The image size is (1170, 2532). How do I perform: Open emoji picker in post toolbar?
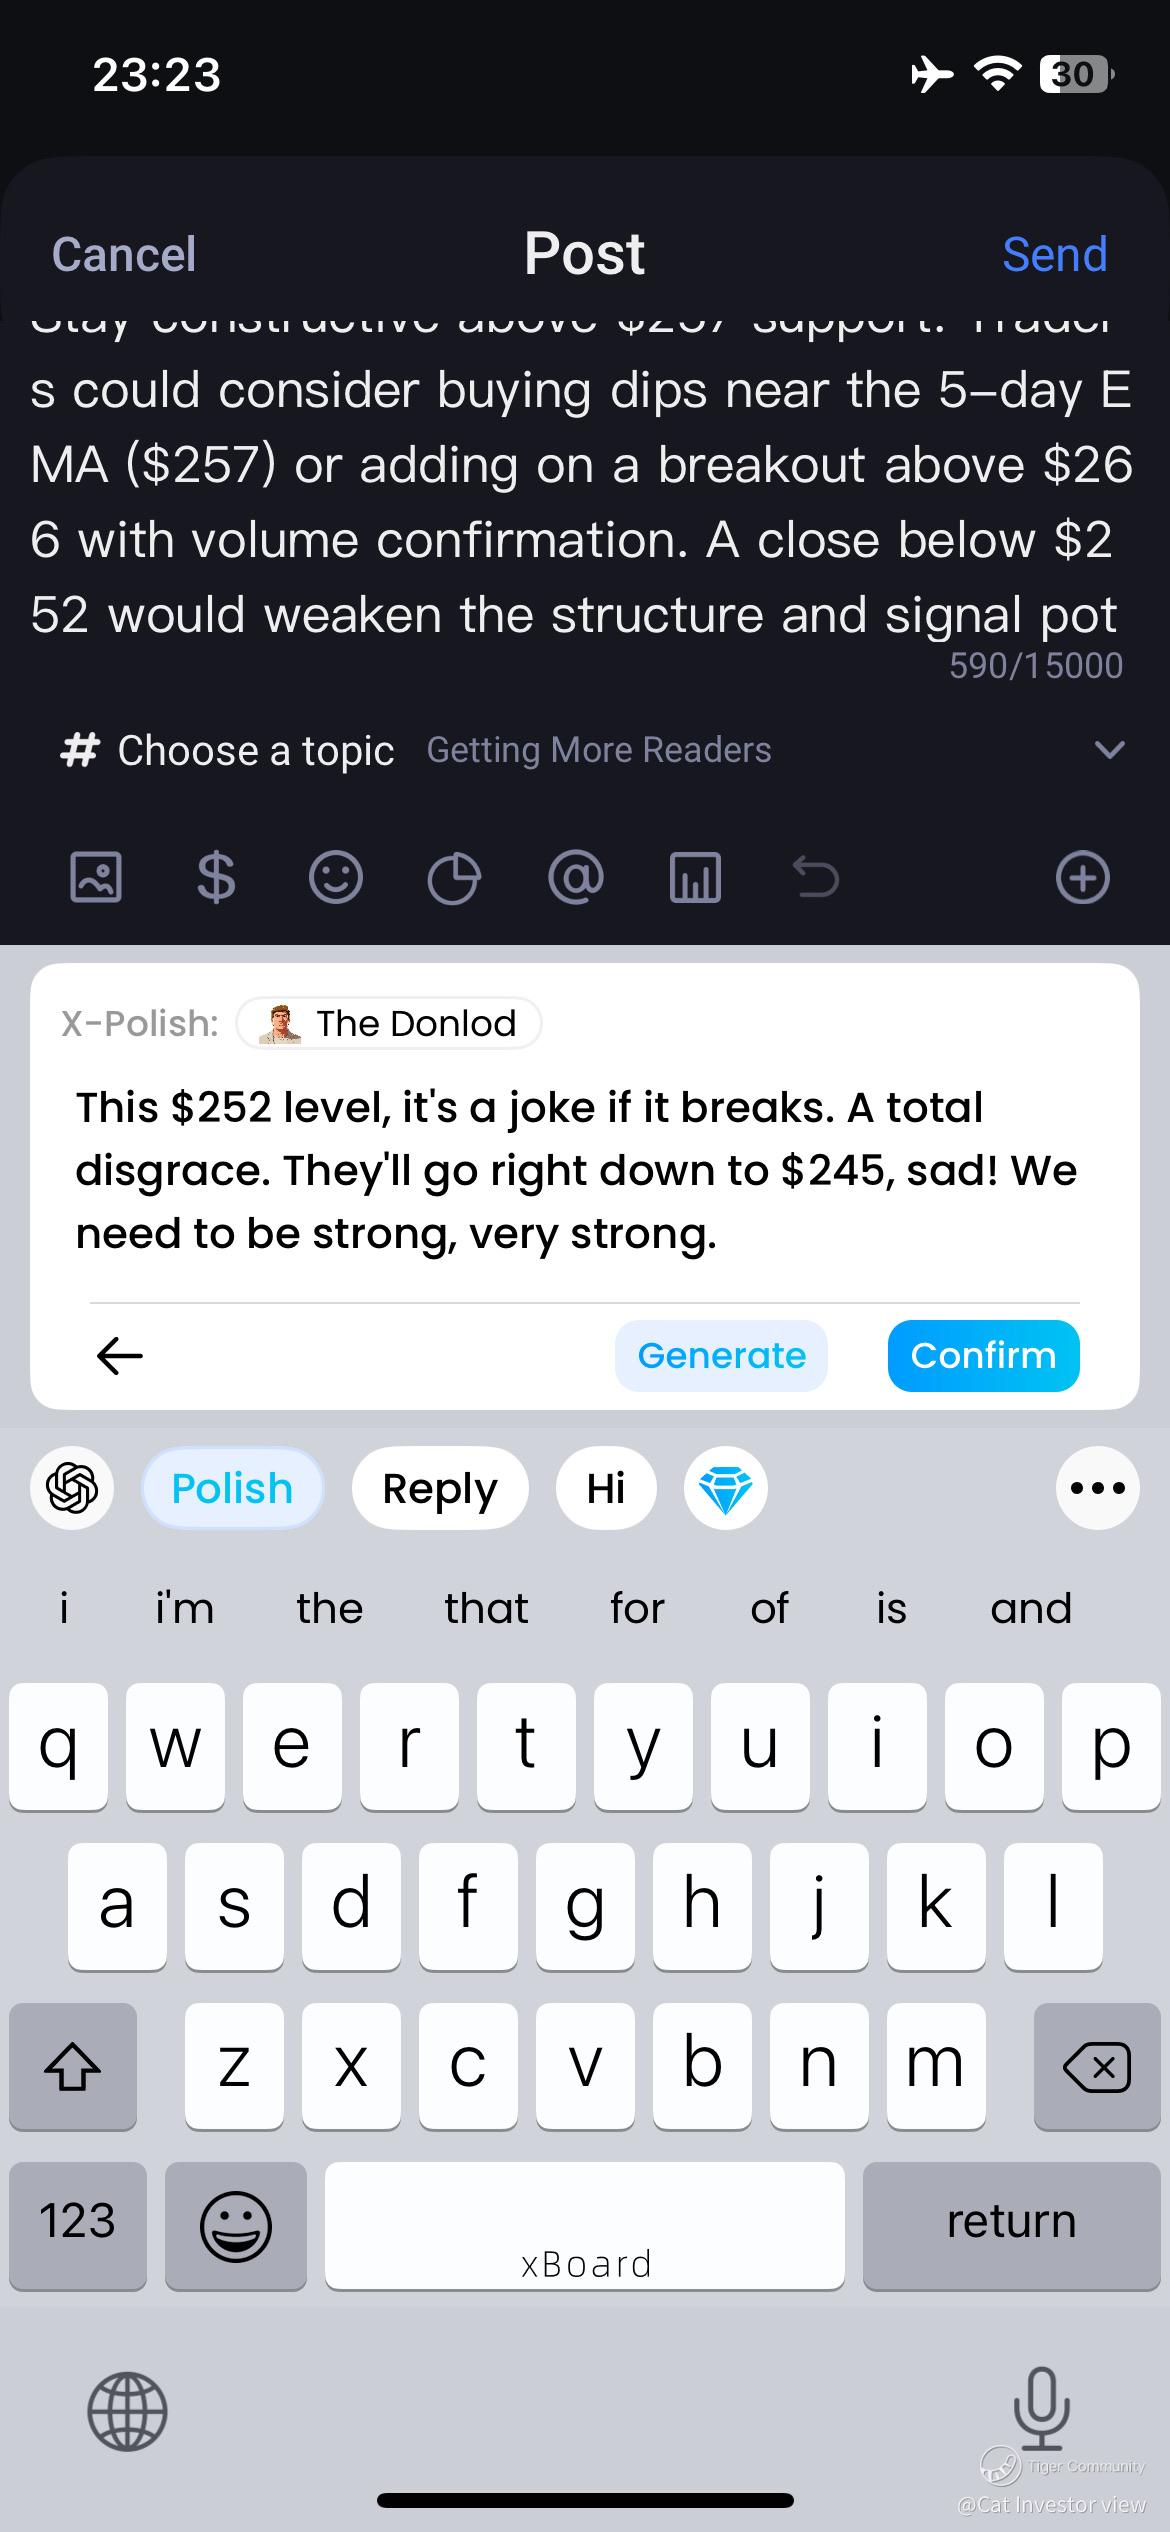coord(335,878)
